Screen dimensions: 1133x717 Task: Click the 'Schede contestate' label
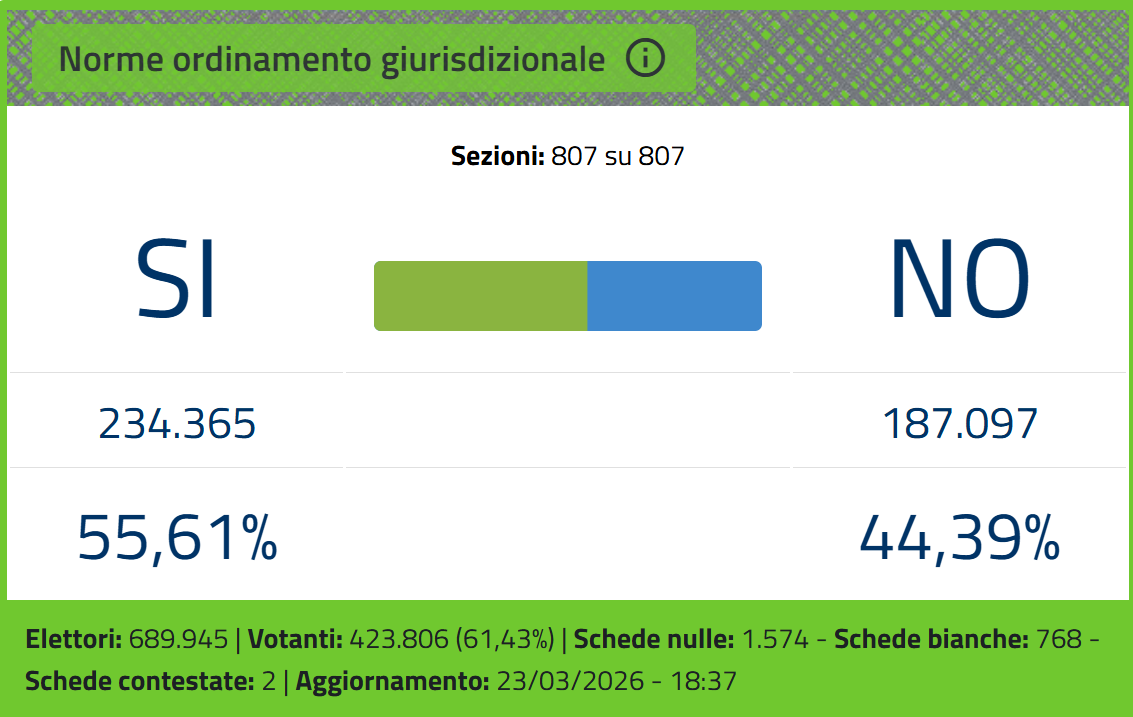138,682
